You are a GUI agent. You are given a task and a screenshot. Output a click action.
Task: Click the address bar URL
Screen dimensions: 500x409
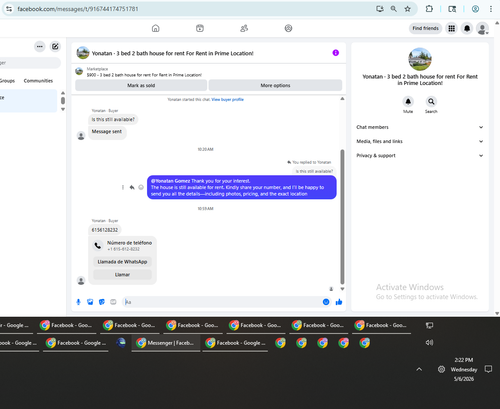point(78,9)
